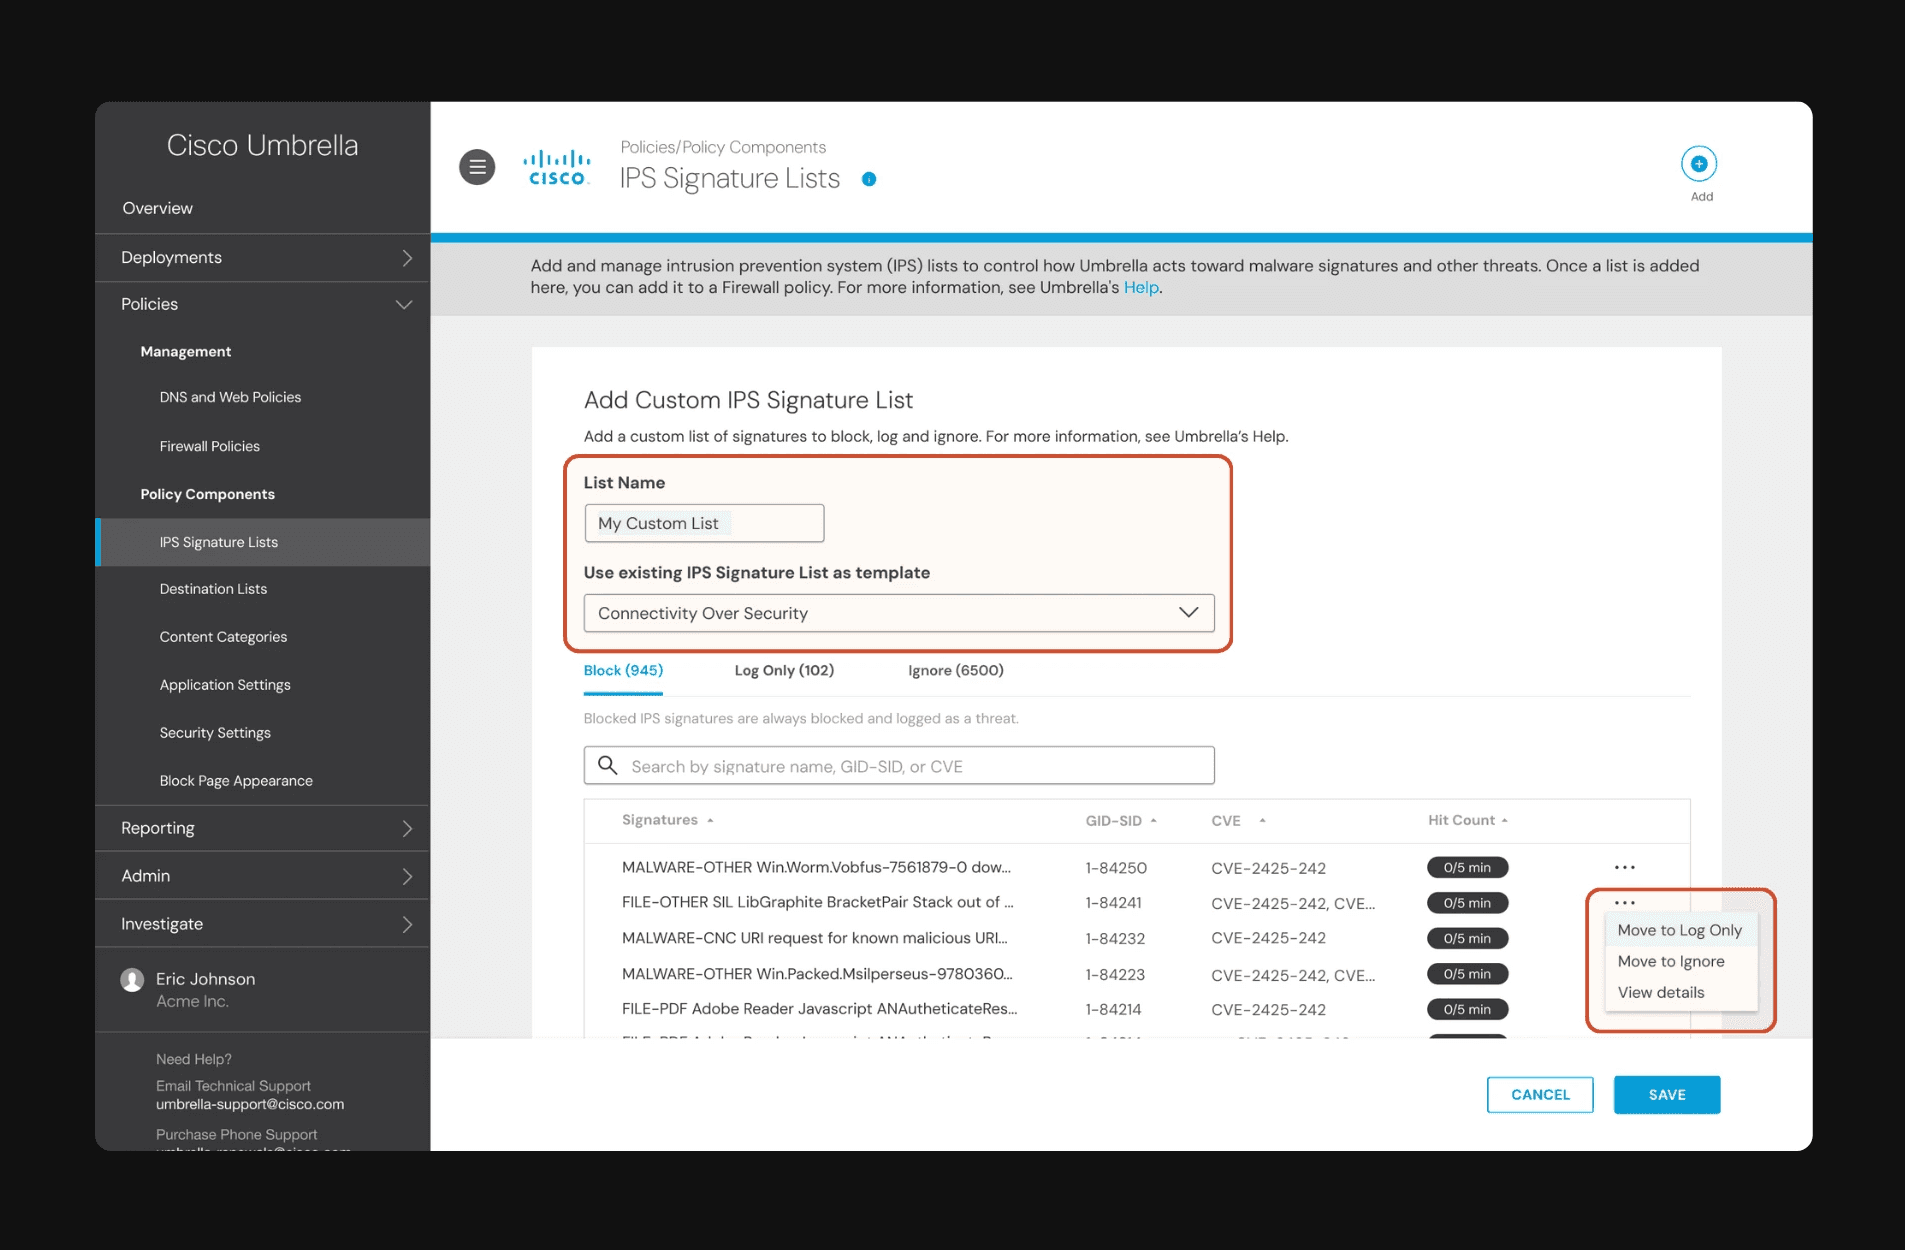This screenshot has height=1250, width=1905.
Task: Click FILE-PDF Adobe Reader Javascript ANAutheticateRes signature row
Action: (820, 1009)
